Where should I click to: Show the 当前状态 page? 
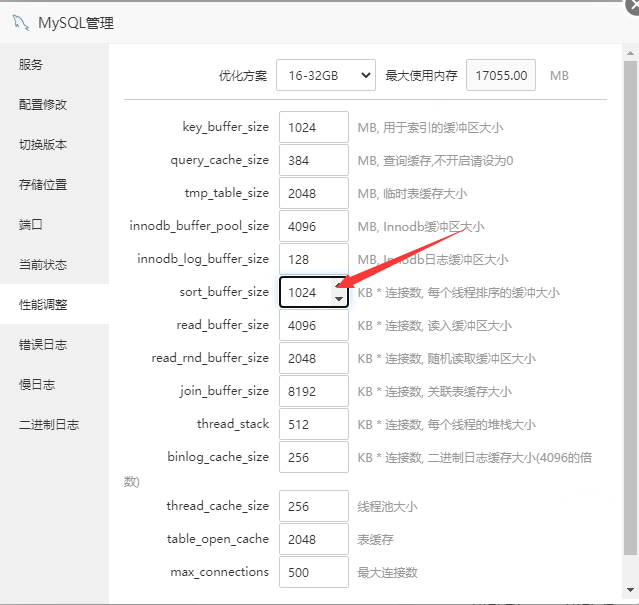(x=43, y=265)
